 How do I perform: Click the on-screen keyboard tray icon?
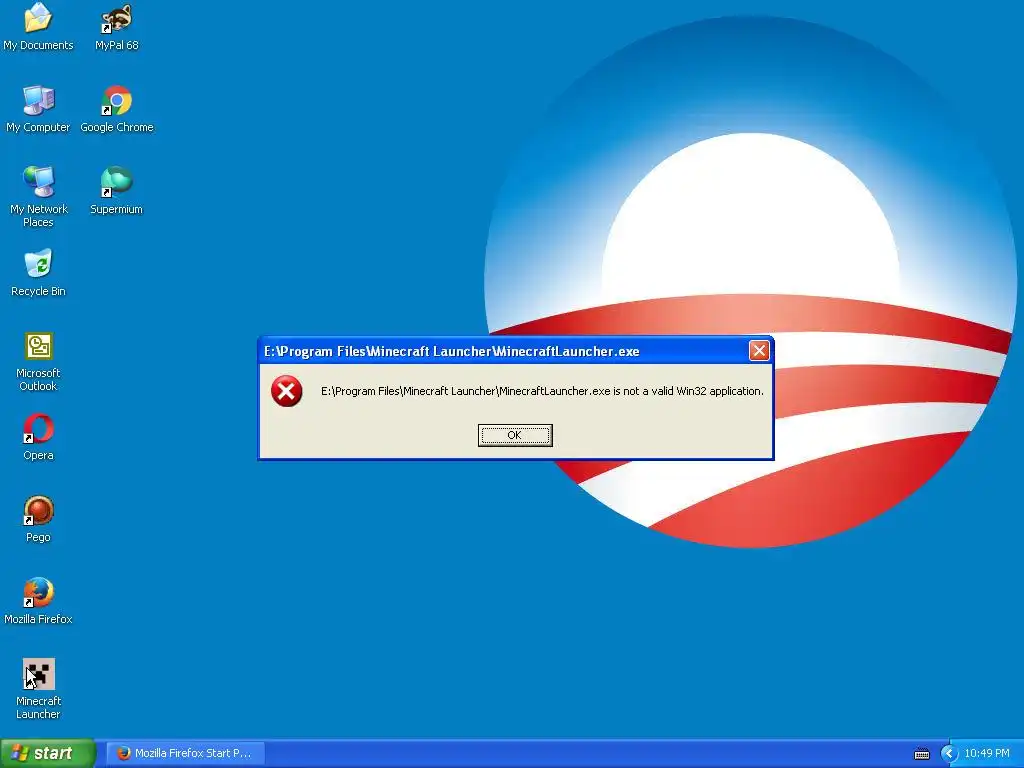coord(921,754)
